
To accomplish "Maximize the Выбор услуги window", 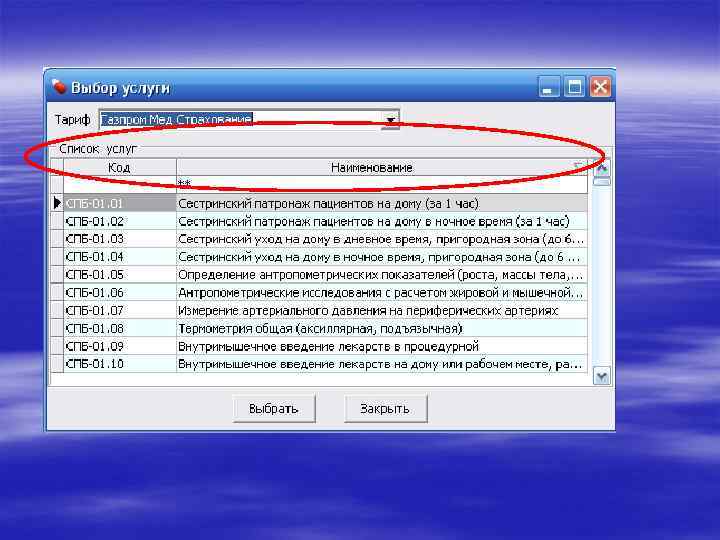I will pos(574,87).
